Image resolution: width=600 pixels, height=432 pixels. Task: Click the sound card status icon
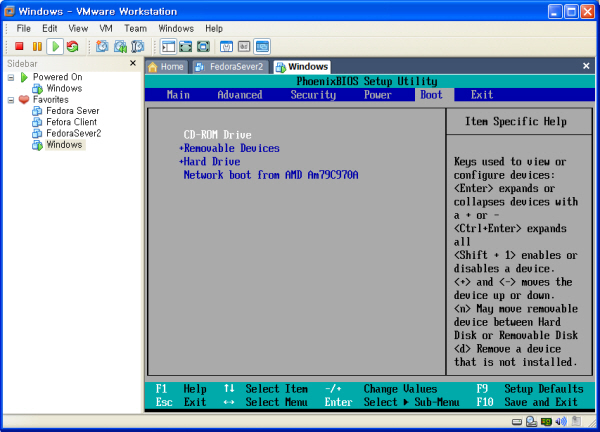(x=561, y=422)
